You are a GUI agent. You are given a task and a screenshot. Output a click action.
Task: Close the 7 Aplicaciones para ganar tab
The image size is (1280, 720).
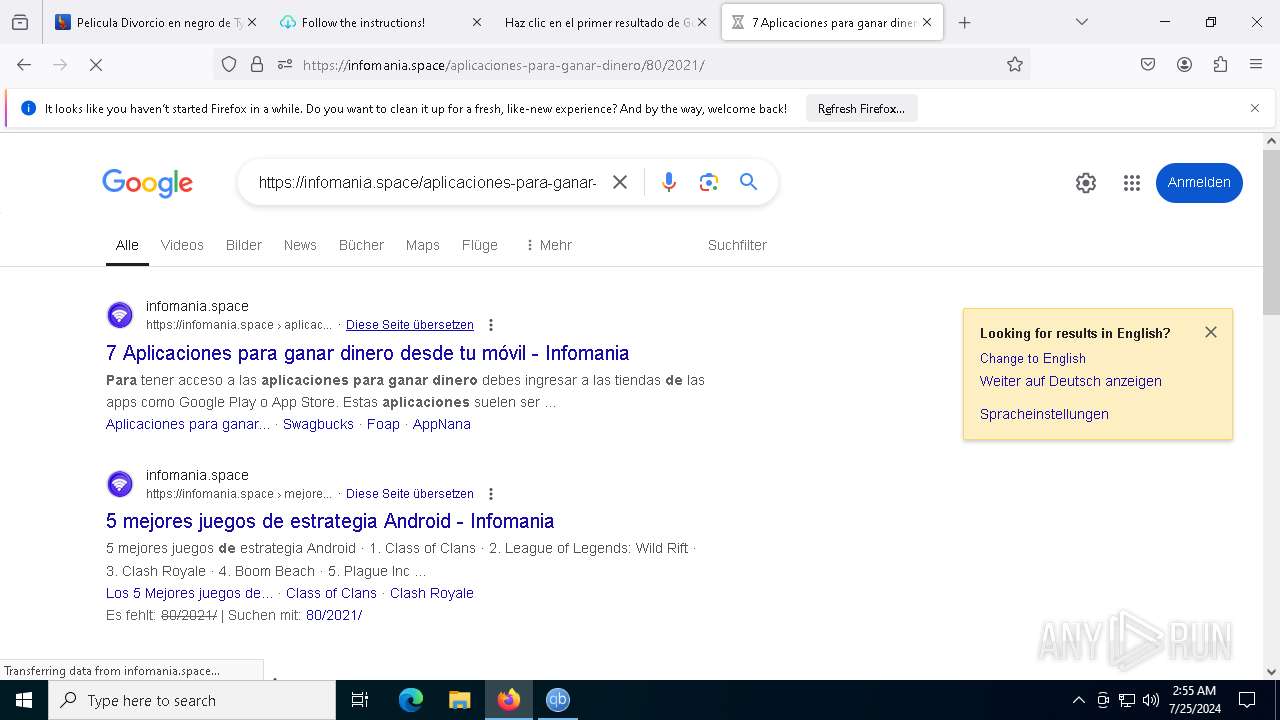click(x=927, y=22)
